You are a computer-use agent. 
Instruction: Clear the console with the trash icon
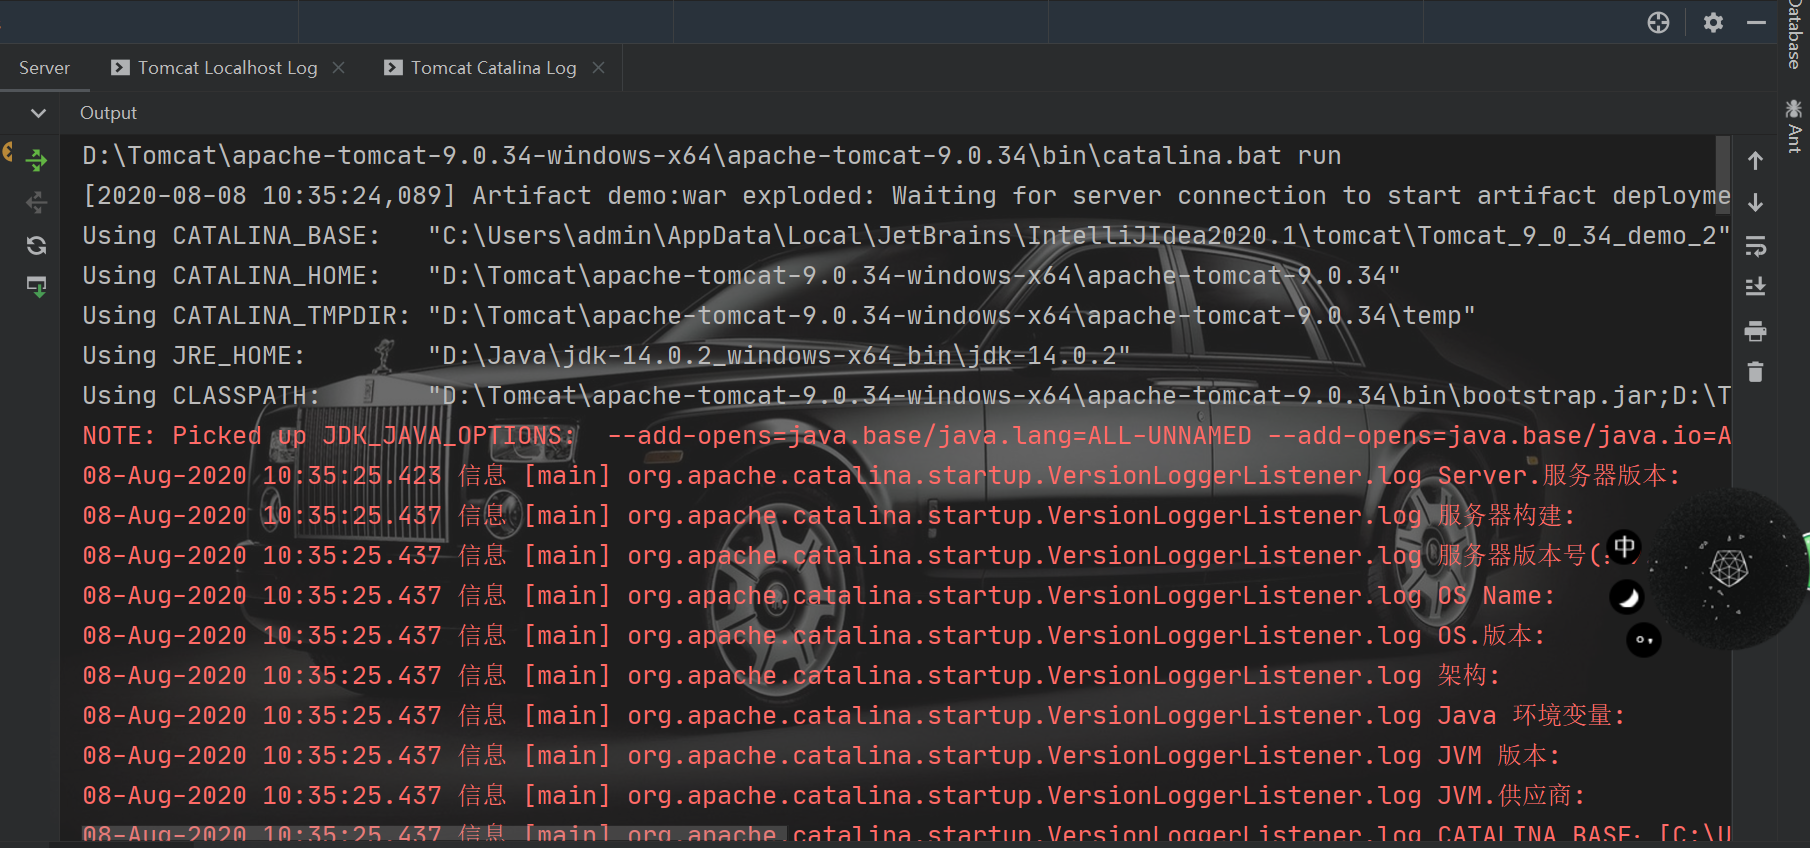pyautogui.click(x=1755, y=372)
